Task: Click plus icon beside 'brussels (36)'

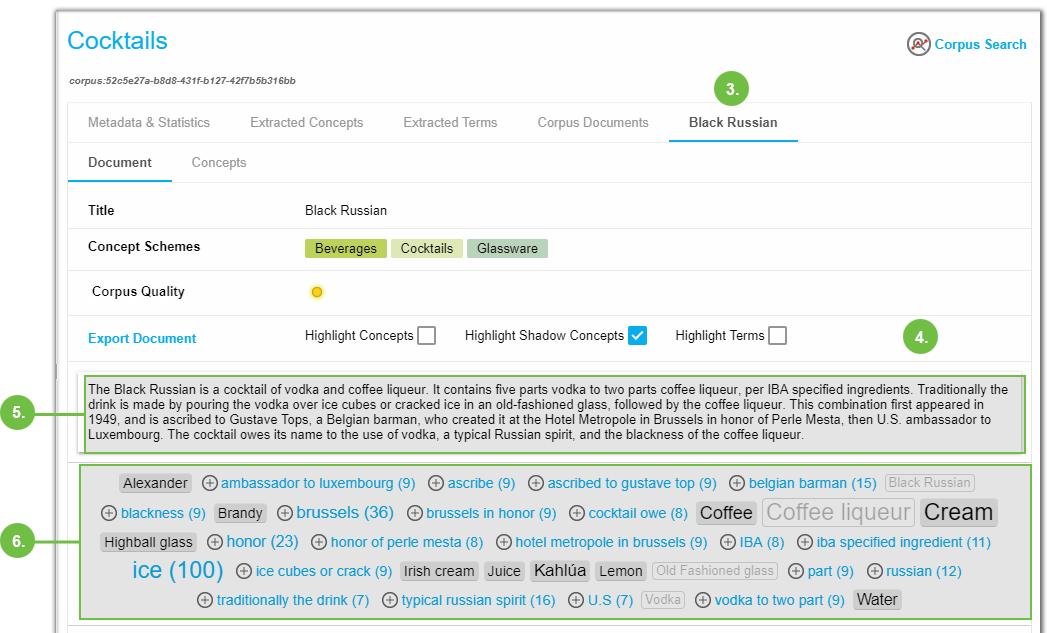Action: [x=285, y=513]
